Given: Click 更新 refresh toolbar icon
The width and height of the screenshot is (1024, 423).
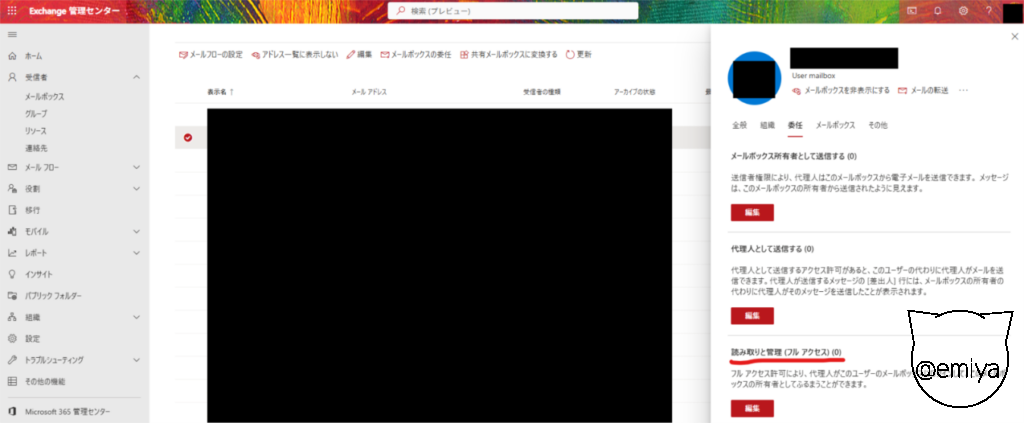Looking at the screenshot, I should (x=578, y=54).
